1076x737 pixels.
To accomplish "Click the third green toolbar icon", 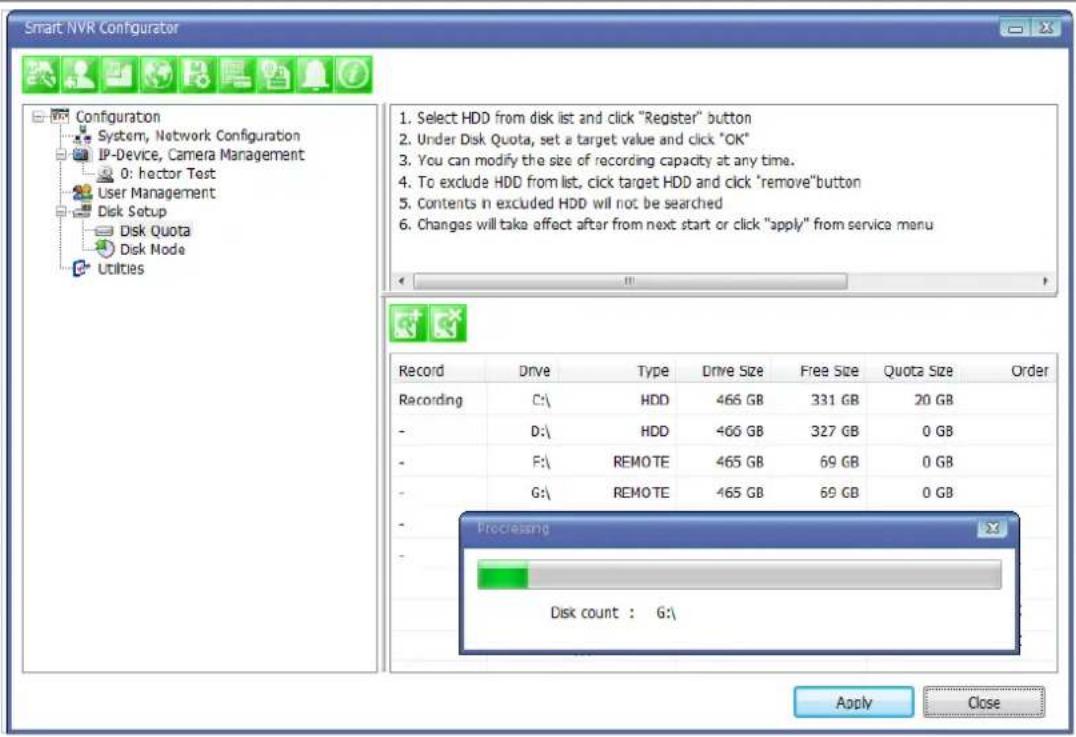I will coord(119,74).
